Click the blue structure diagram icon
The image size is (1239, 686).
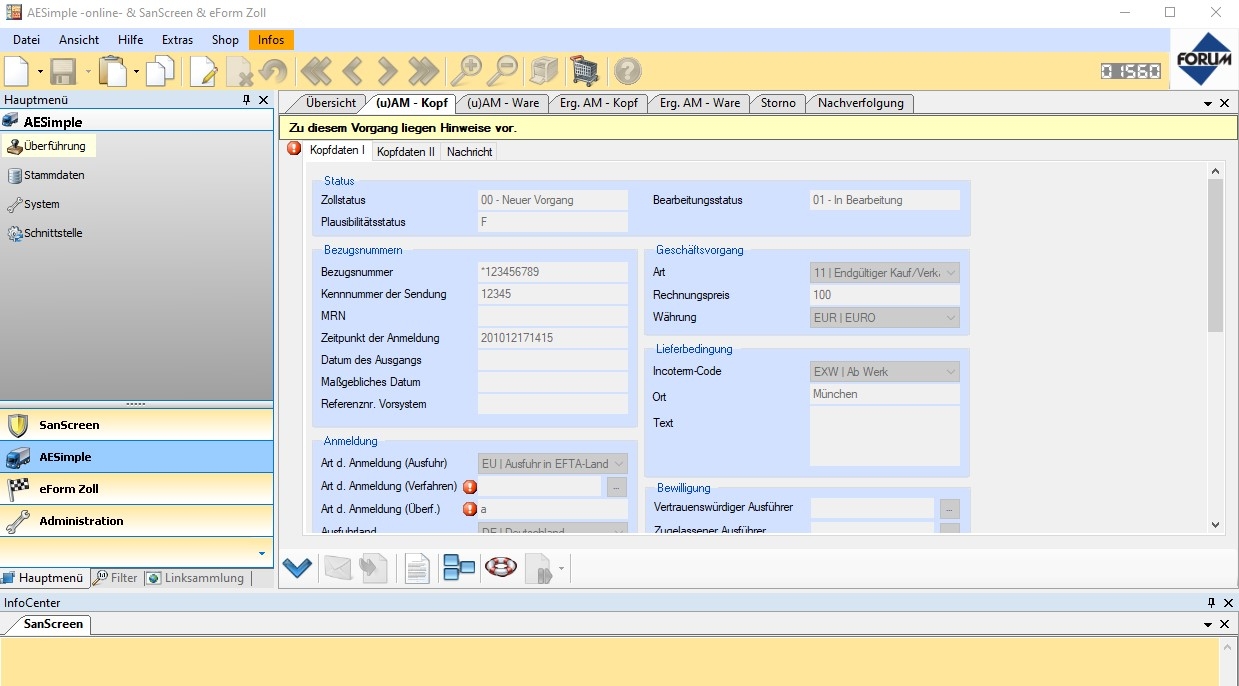click(459, 568)
